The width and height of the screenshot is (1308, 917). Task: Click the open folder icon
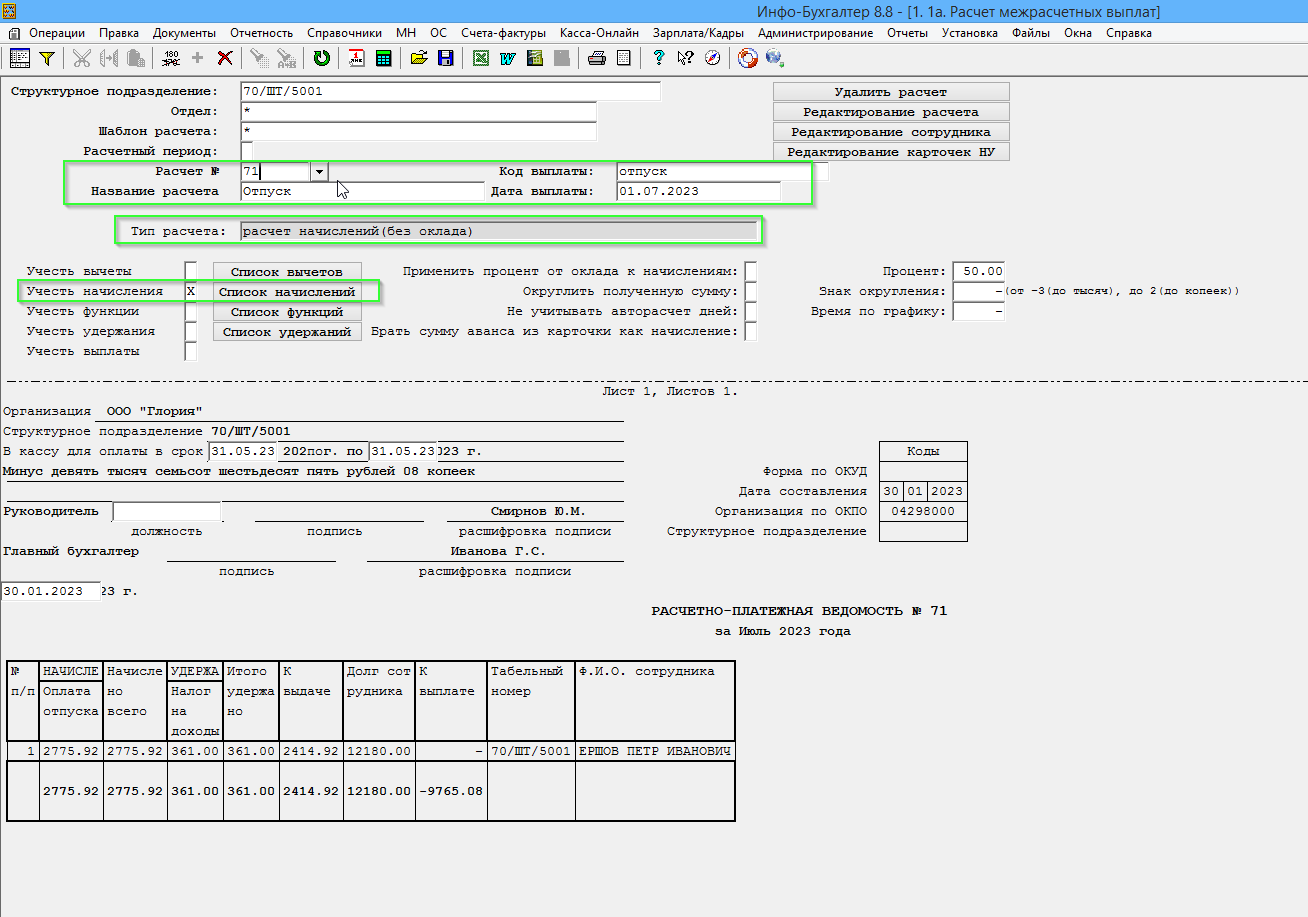419,58
